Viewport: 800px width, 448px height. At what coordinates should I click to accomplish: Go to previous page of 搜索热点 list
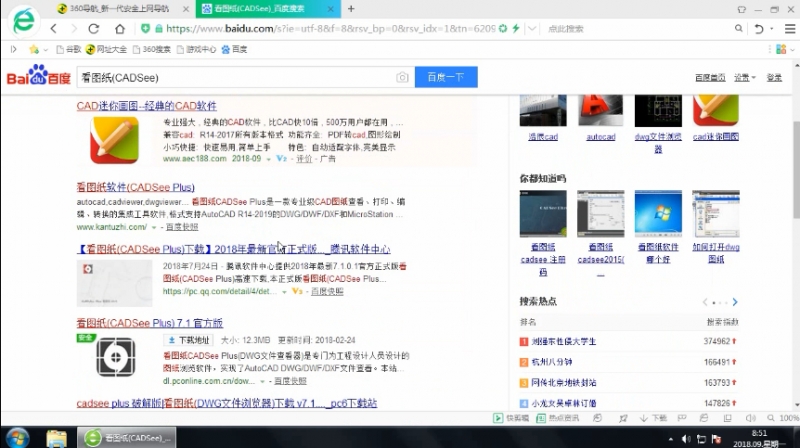(705, 302)
